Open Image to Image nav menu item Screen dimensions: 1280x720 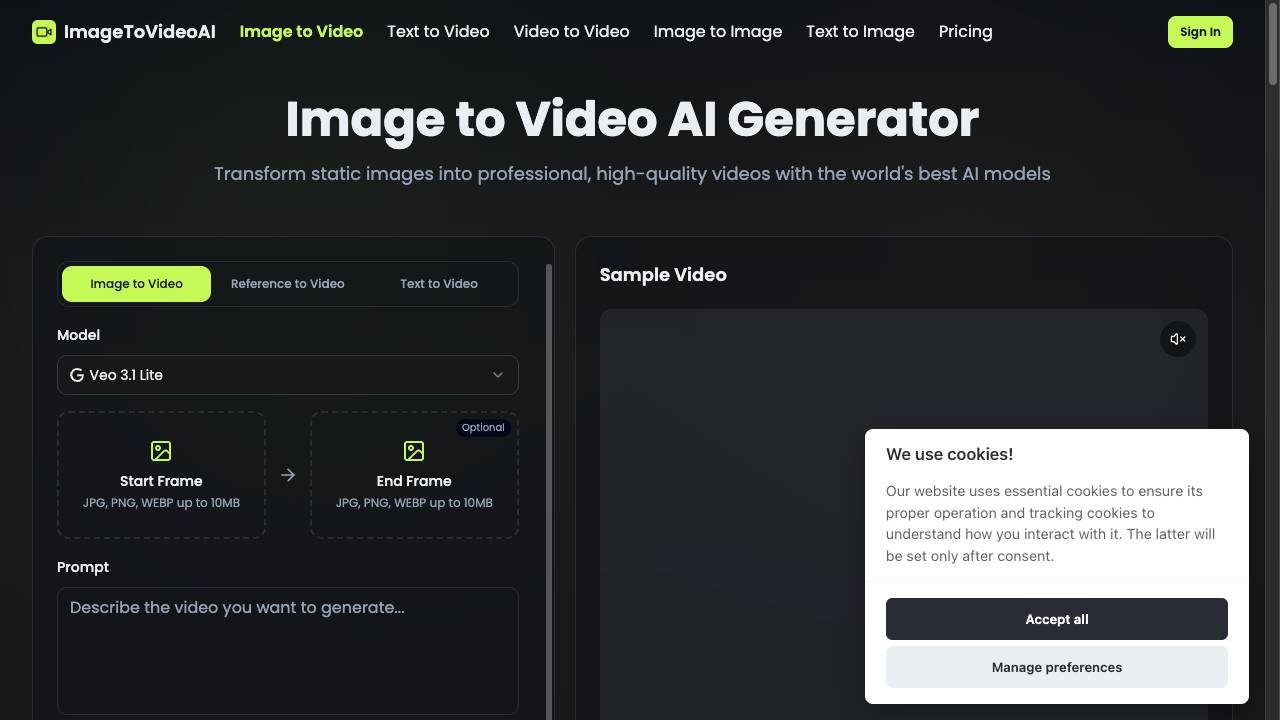click(718, 32)
